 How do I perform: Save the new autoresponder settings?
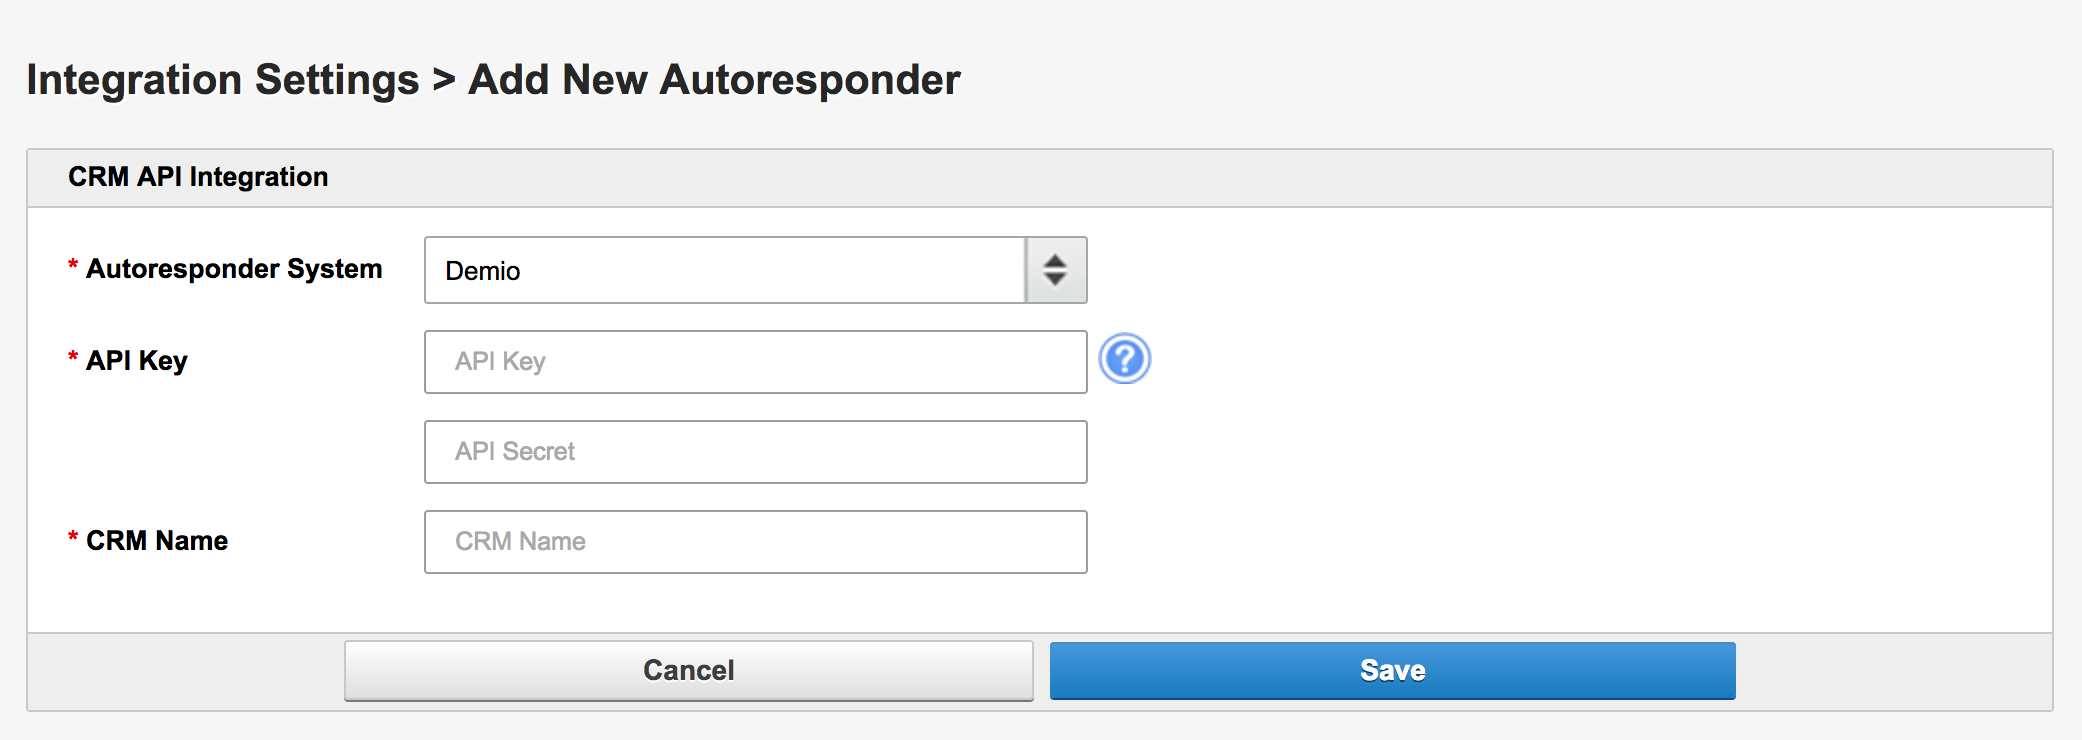(x=1393, y=670)
